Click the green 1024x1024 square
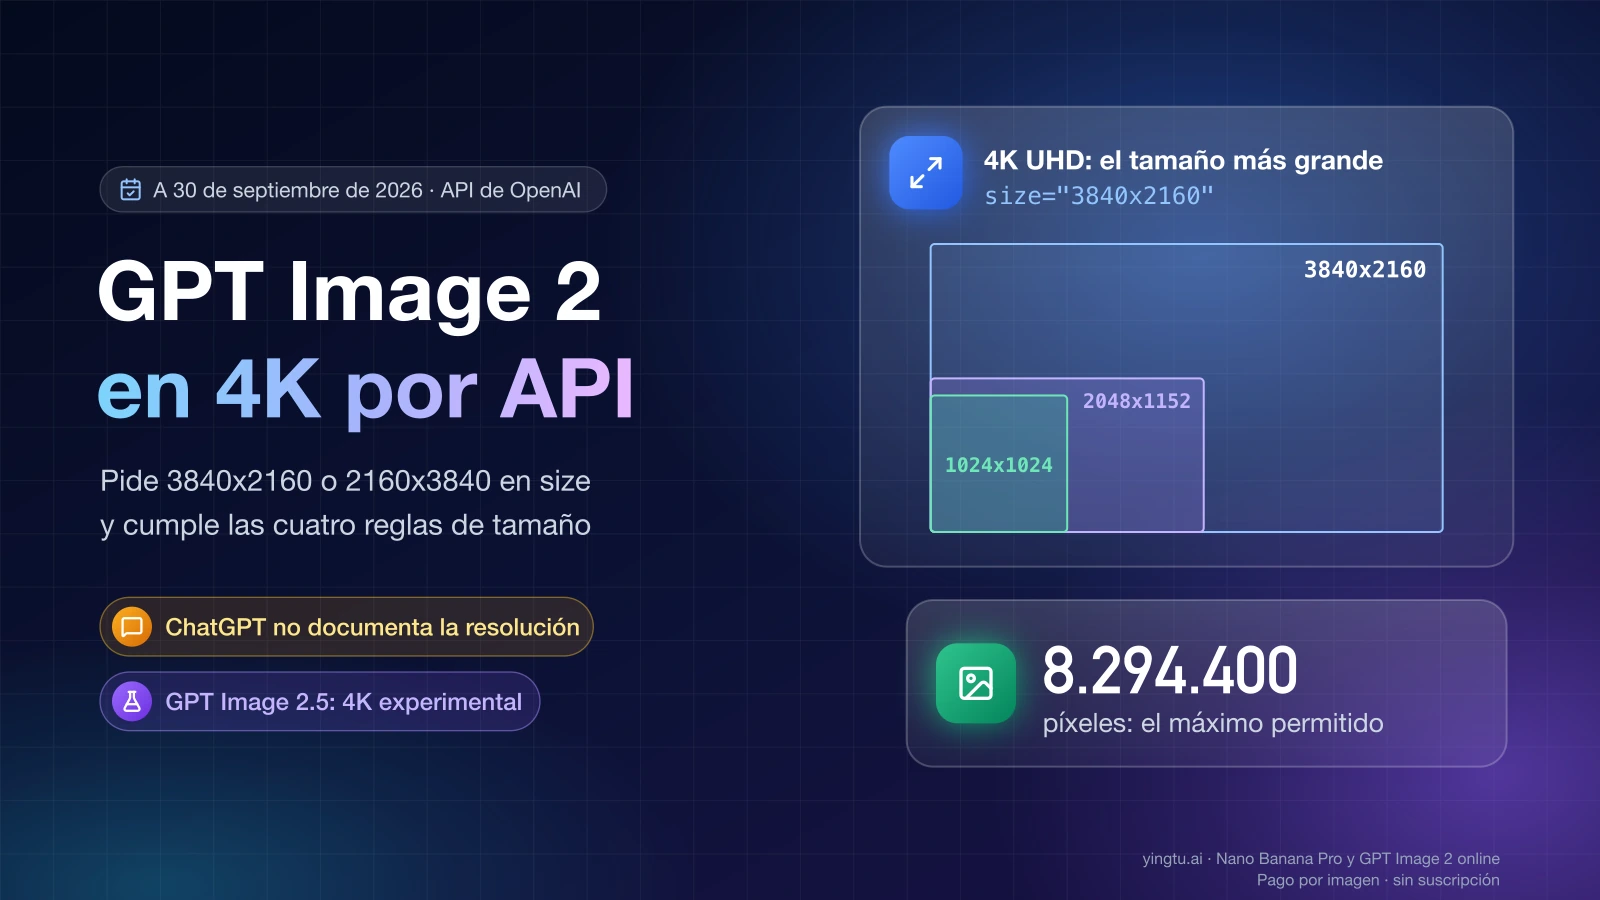Viewport: 1600px width, 900px height. pyautogui.click(x=999, y=464)
